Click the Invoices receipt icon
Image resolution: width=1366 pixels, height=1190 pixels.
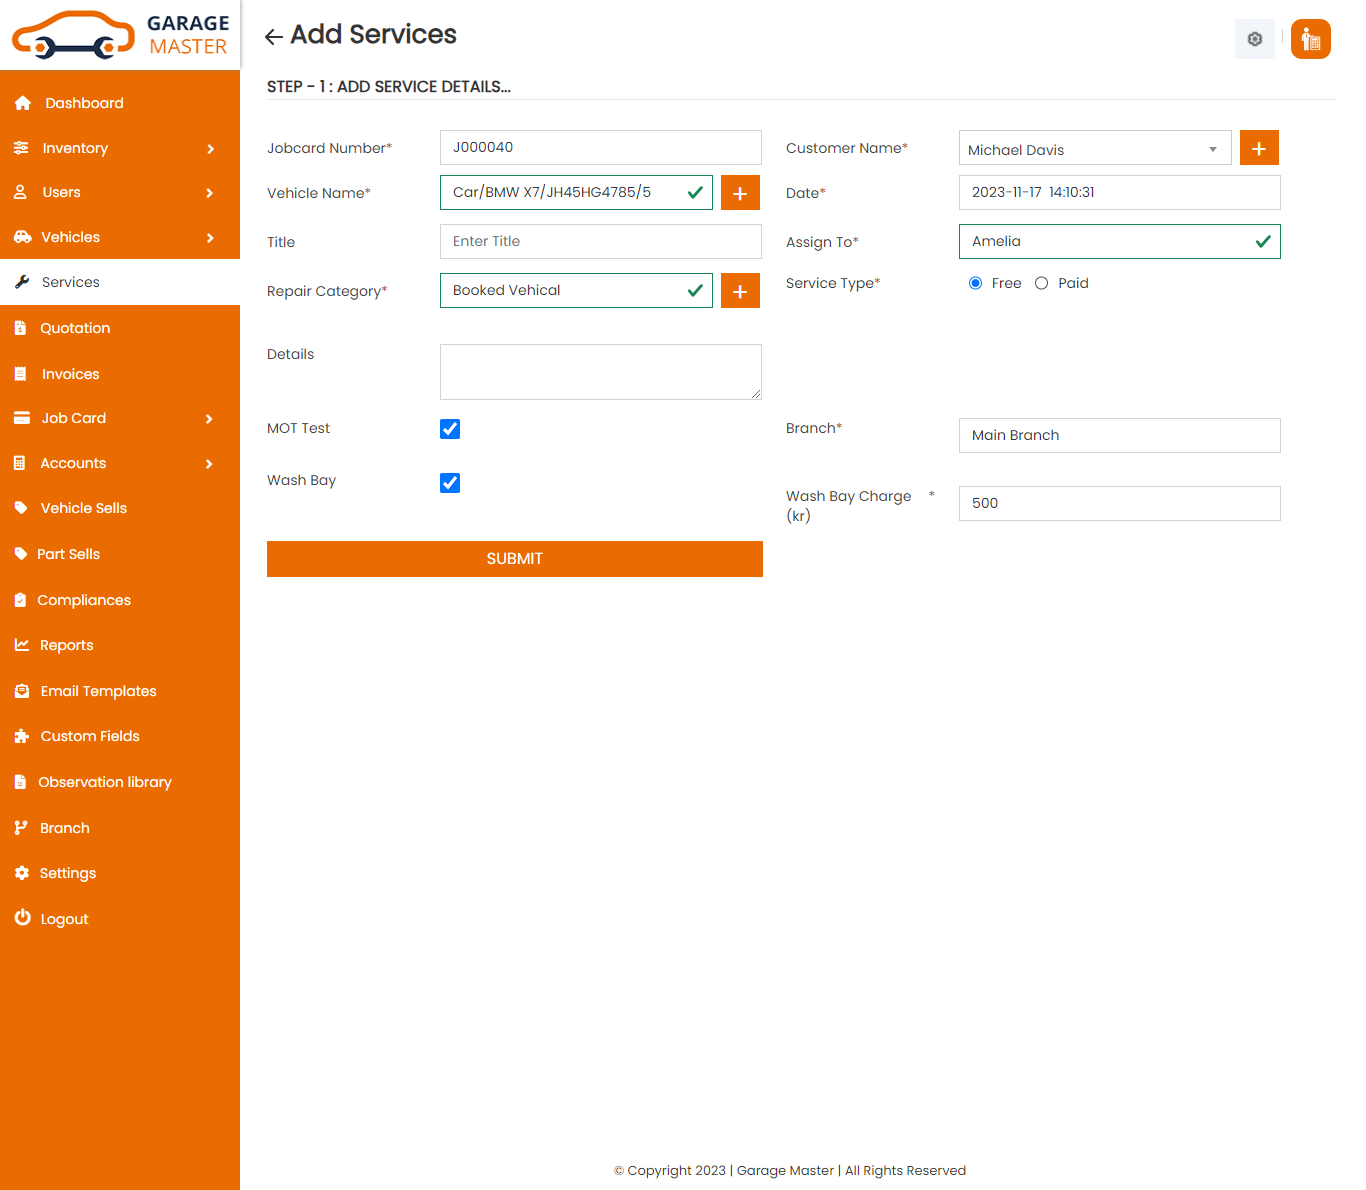pos(20,374)
